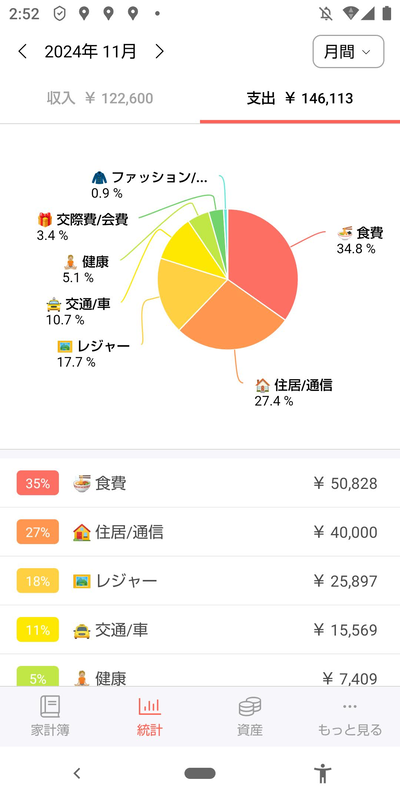Open the 資産 coins icon
400x800 pixels.
(x=249, y=707)
